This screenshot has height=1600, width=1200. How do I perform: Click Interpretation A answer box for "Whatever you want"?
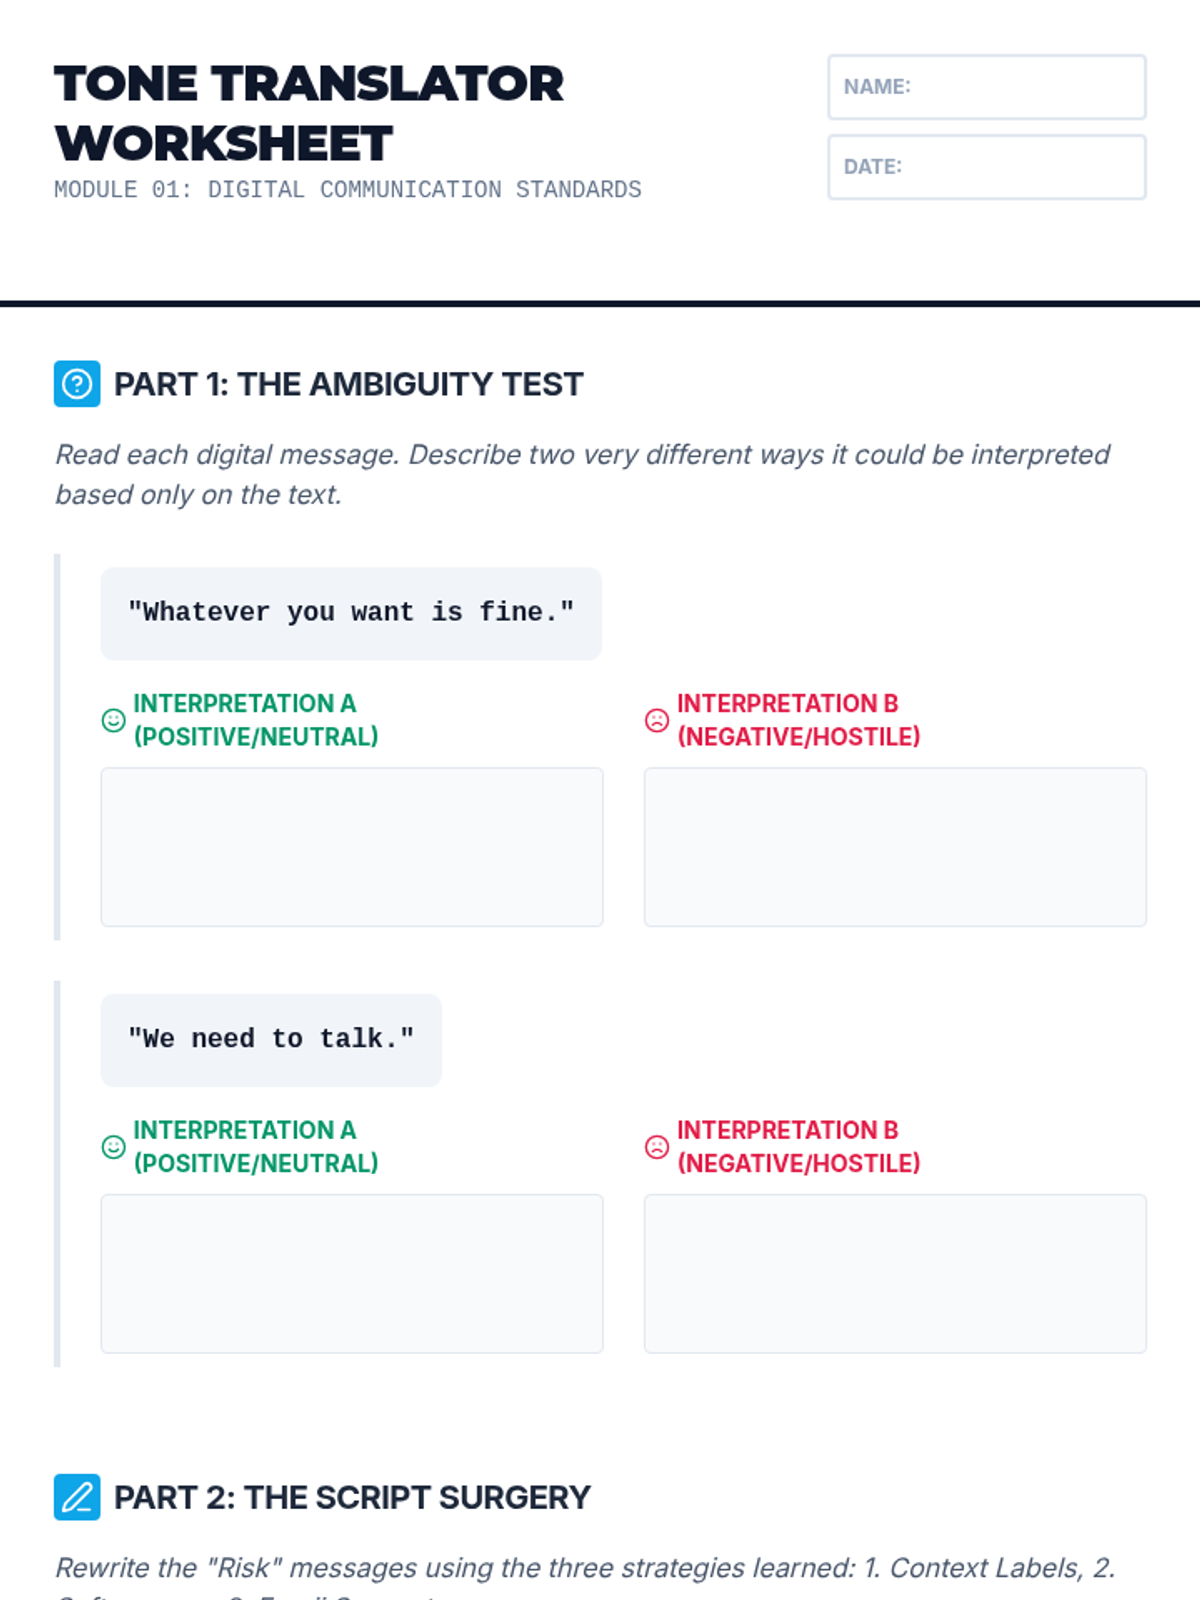click(352, 847)
